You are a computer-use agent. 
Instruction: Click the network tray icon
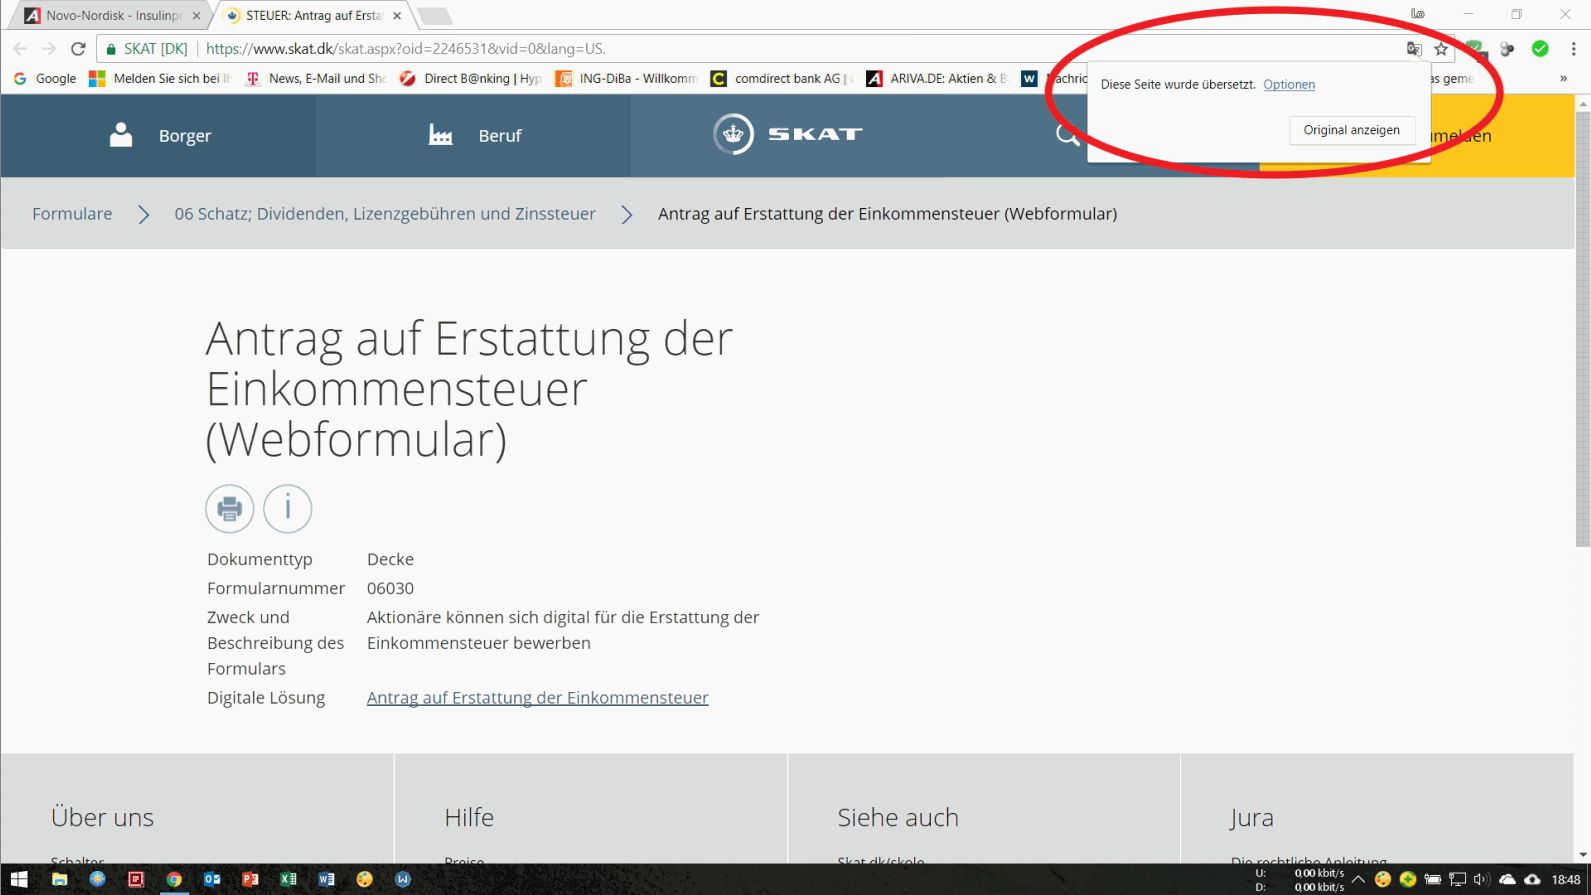pyautogui.click(x=1457, y=879)
